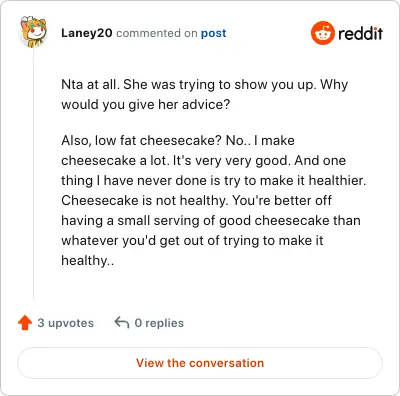The image size is (400, 396).
Task: Select the '0 replies' count label
Action: pos(159,323)
